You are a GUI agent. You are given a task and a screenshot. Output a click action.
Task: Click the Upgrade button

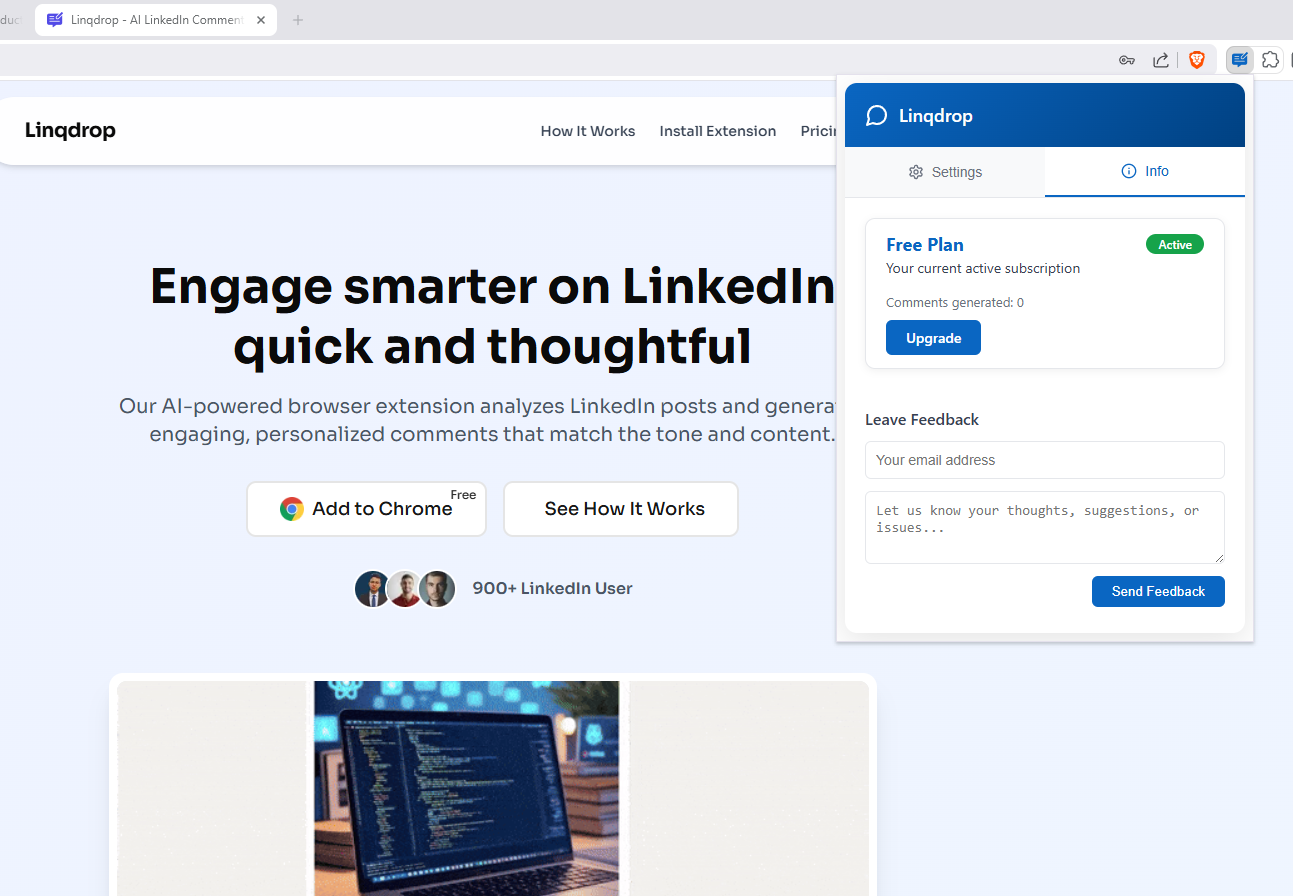click(933, 338)
